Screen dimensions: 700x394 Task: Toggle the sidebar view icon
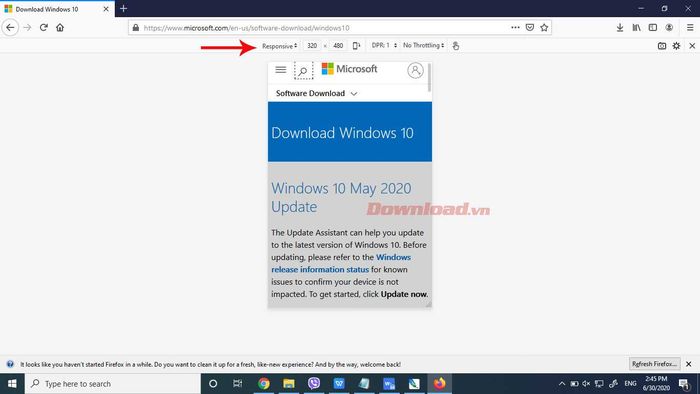653,28
